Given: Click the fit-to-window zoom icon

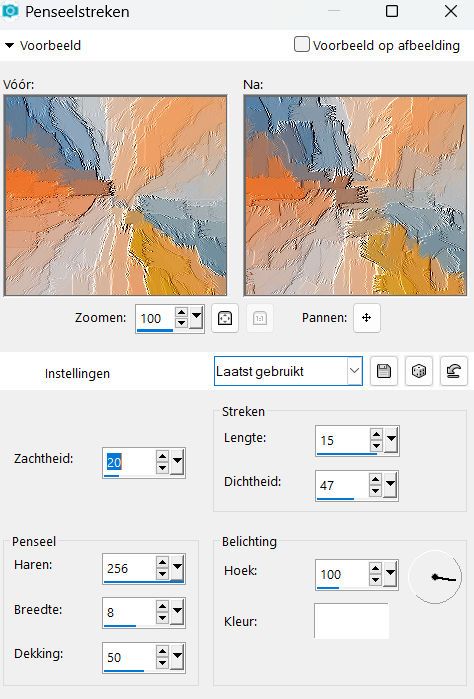Looking at the screenshot, I should click(225, 318).
